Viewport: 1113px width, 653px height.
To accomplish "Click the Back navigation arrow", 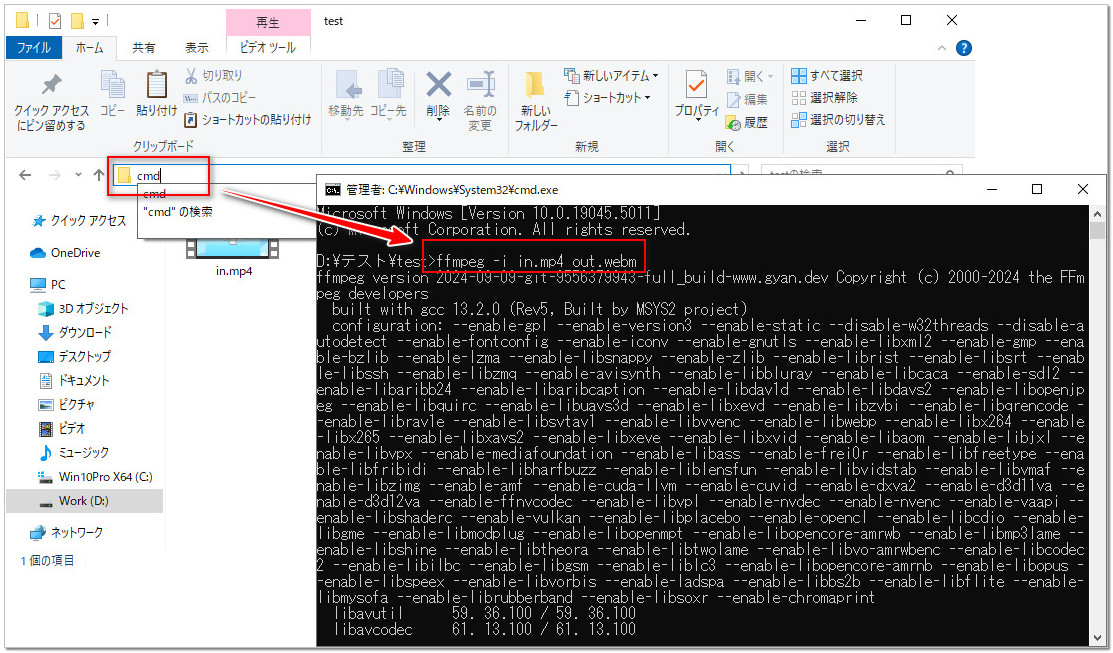I will pyautogui.click(x=26, y=175).
